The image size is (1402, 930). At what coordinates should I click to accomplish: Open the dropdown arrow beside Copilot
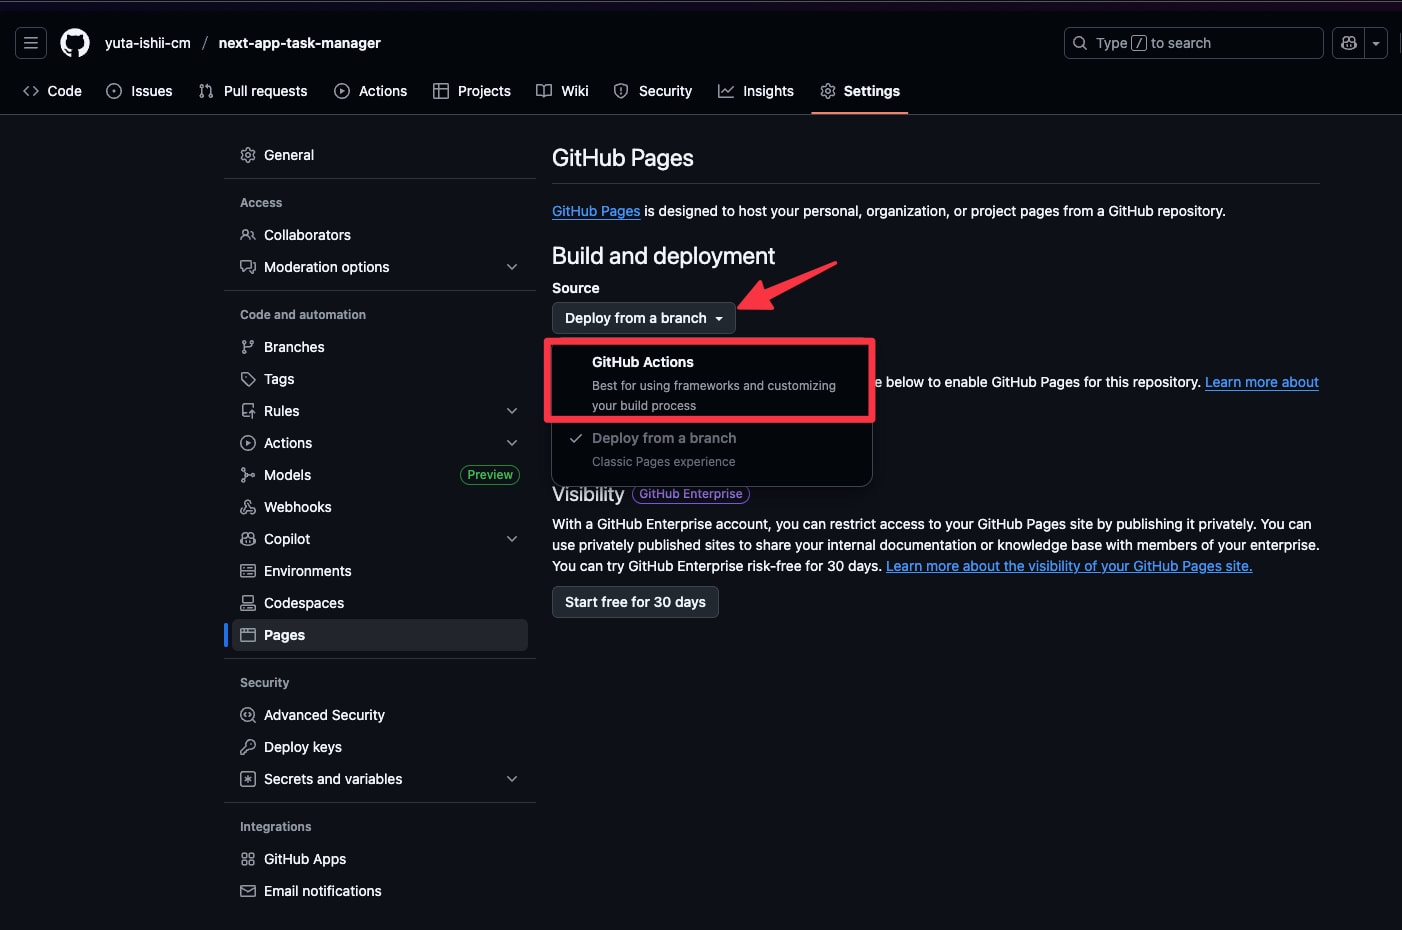pos(1376,43)
